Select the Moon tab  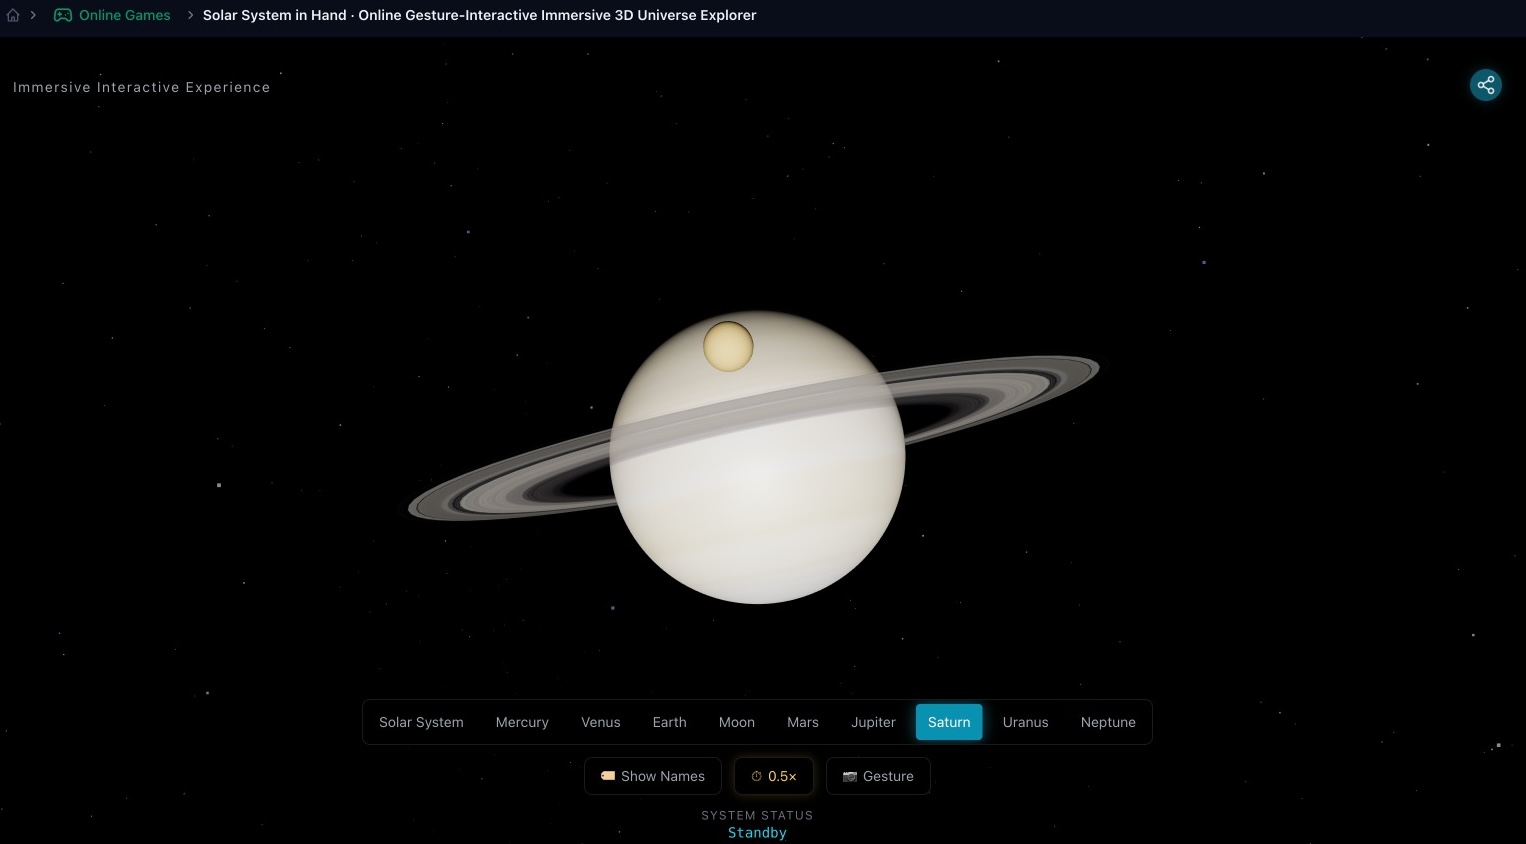pyautogui.click(x=737, y=722)
